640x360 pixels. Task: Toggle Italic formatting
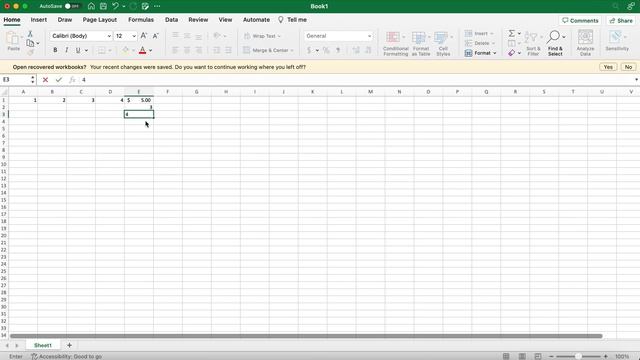(x=67, y=50)
